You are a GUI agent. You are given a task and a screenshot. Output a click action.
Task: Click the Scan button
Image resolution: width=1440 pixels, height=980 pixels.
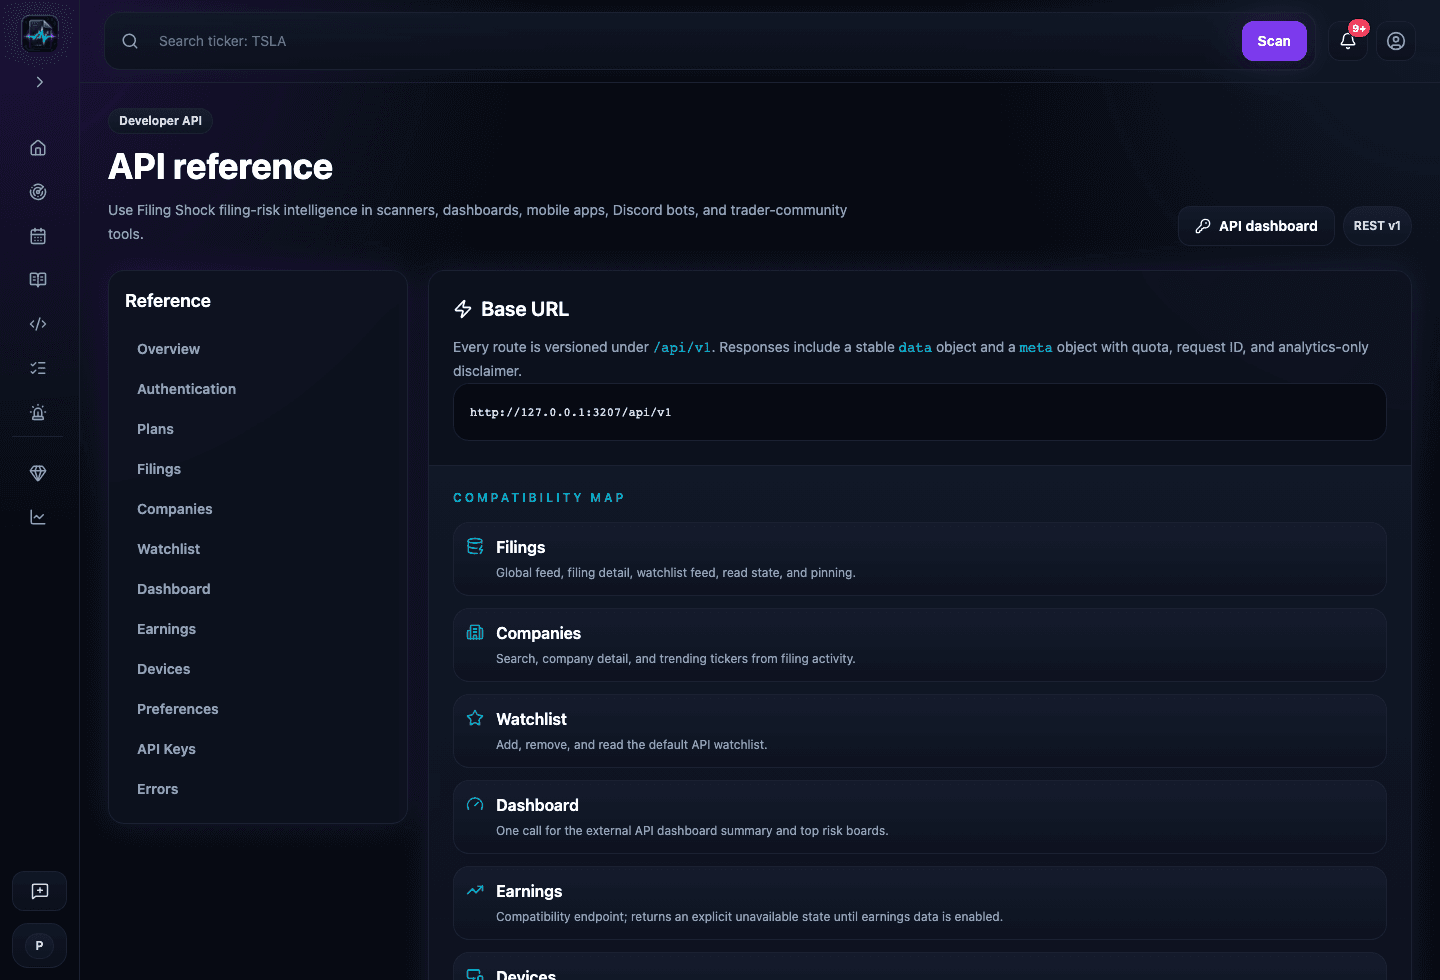tap(1274, 41)
